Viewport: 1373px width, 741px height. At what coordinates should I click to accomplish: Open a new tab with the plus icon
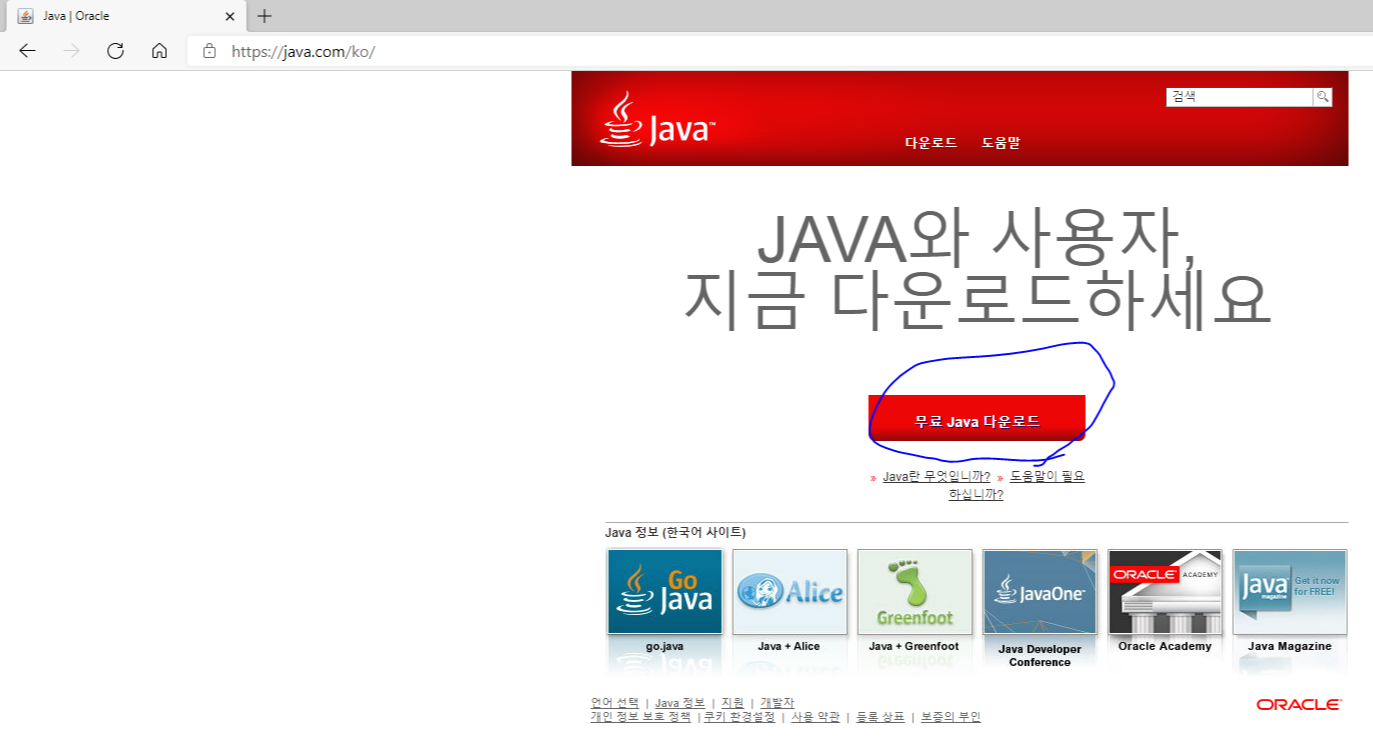[264, 16]
